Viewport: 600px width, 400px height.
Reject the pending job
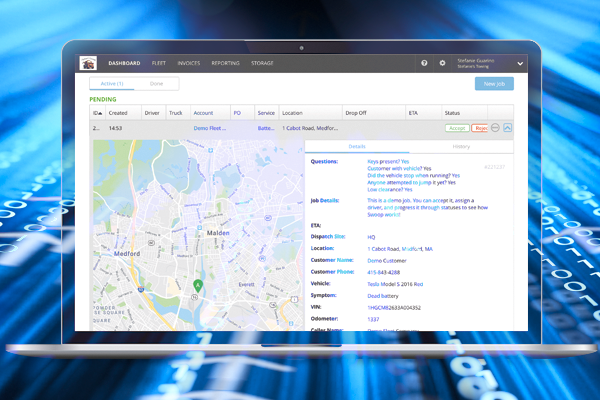tap(480, 128)
